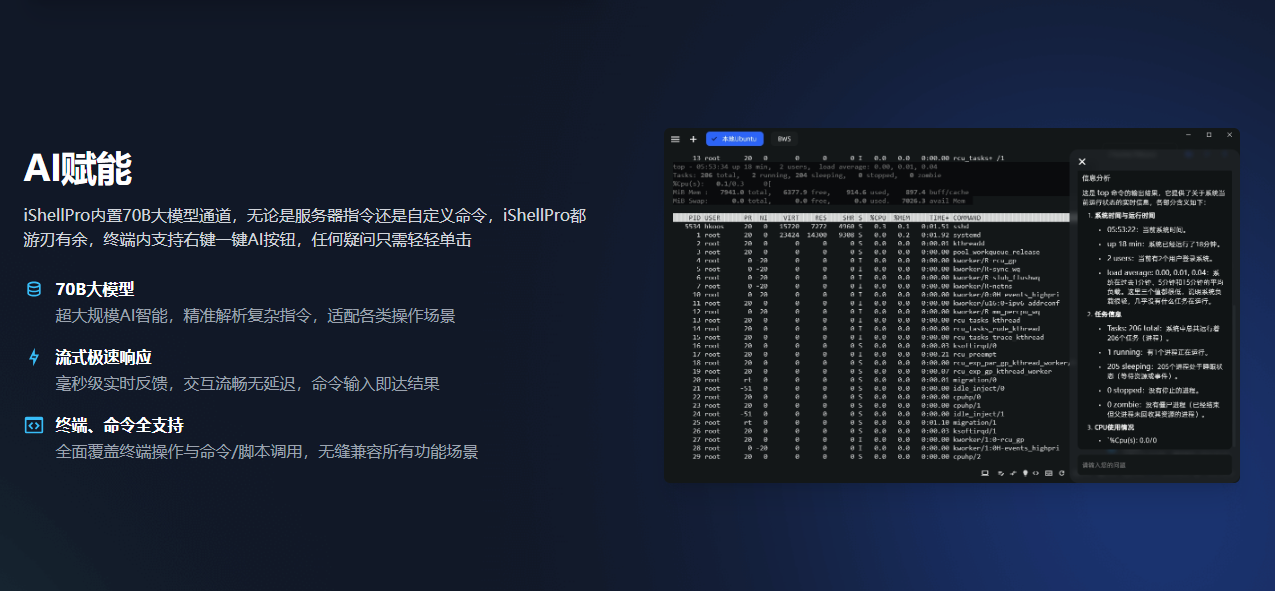Screen dimensions: 1275x591
Task: Click the lightning icon beside 流式极速响应
Action: (x=34, y=357)
